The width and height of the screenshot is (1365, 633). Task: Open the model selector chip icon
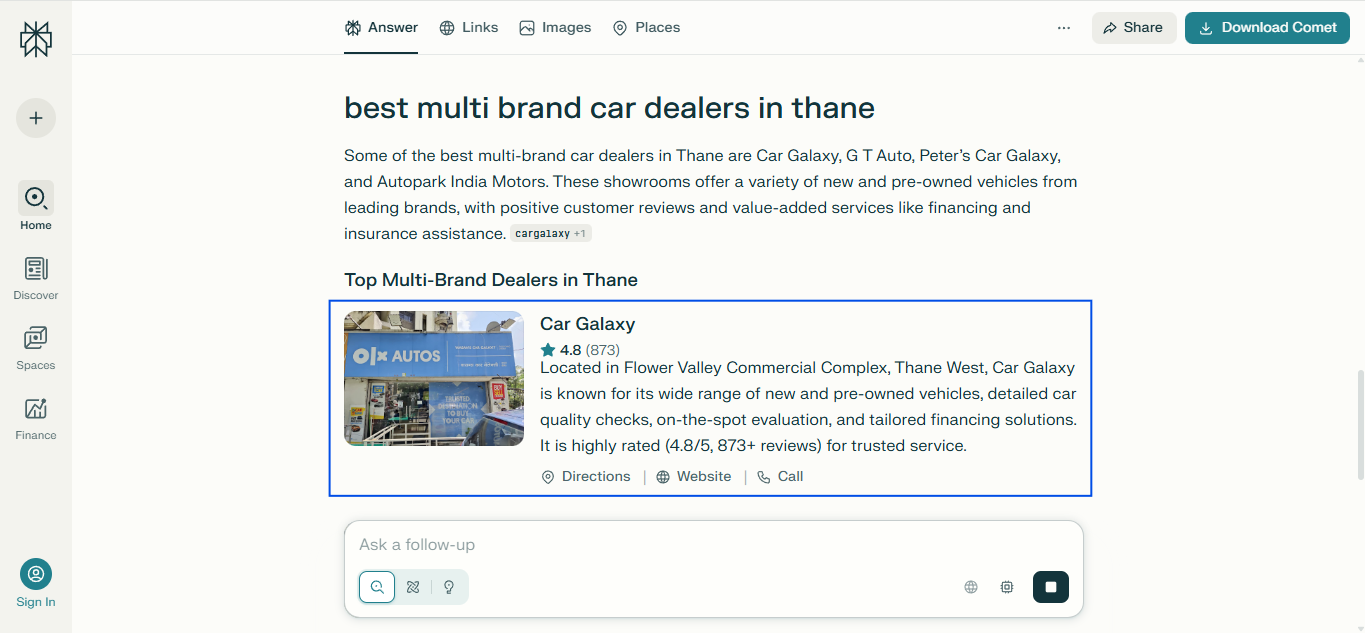click(x=1006, y=587)
